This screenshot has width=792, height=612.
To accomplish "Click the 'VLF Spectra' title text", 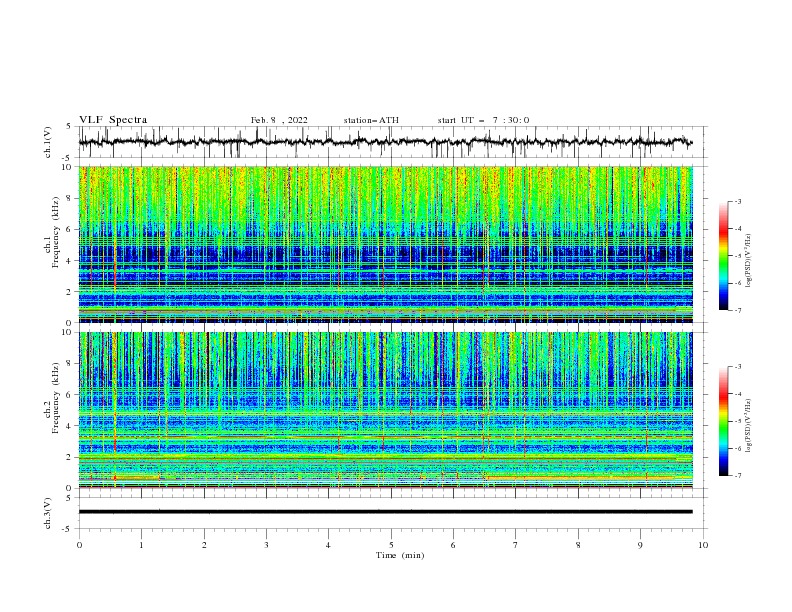I will pos(113,120).
